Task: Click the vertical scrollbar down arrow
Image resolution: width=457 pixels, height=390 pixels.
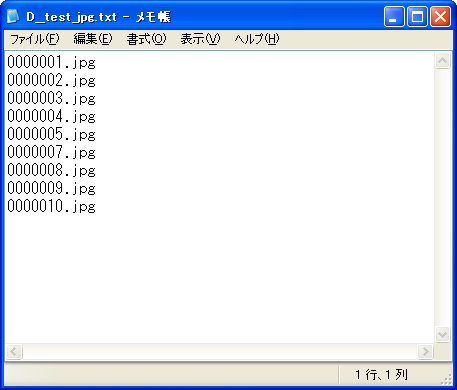Action: click(442, 334)
